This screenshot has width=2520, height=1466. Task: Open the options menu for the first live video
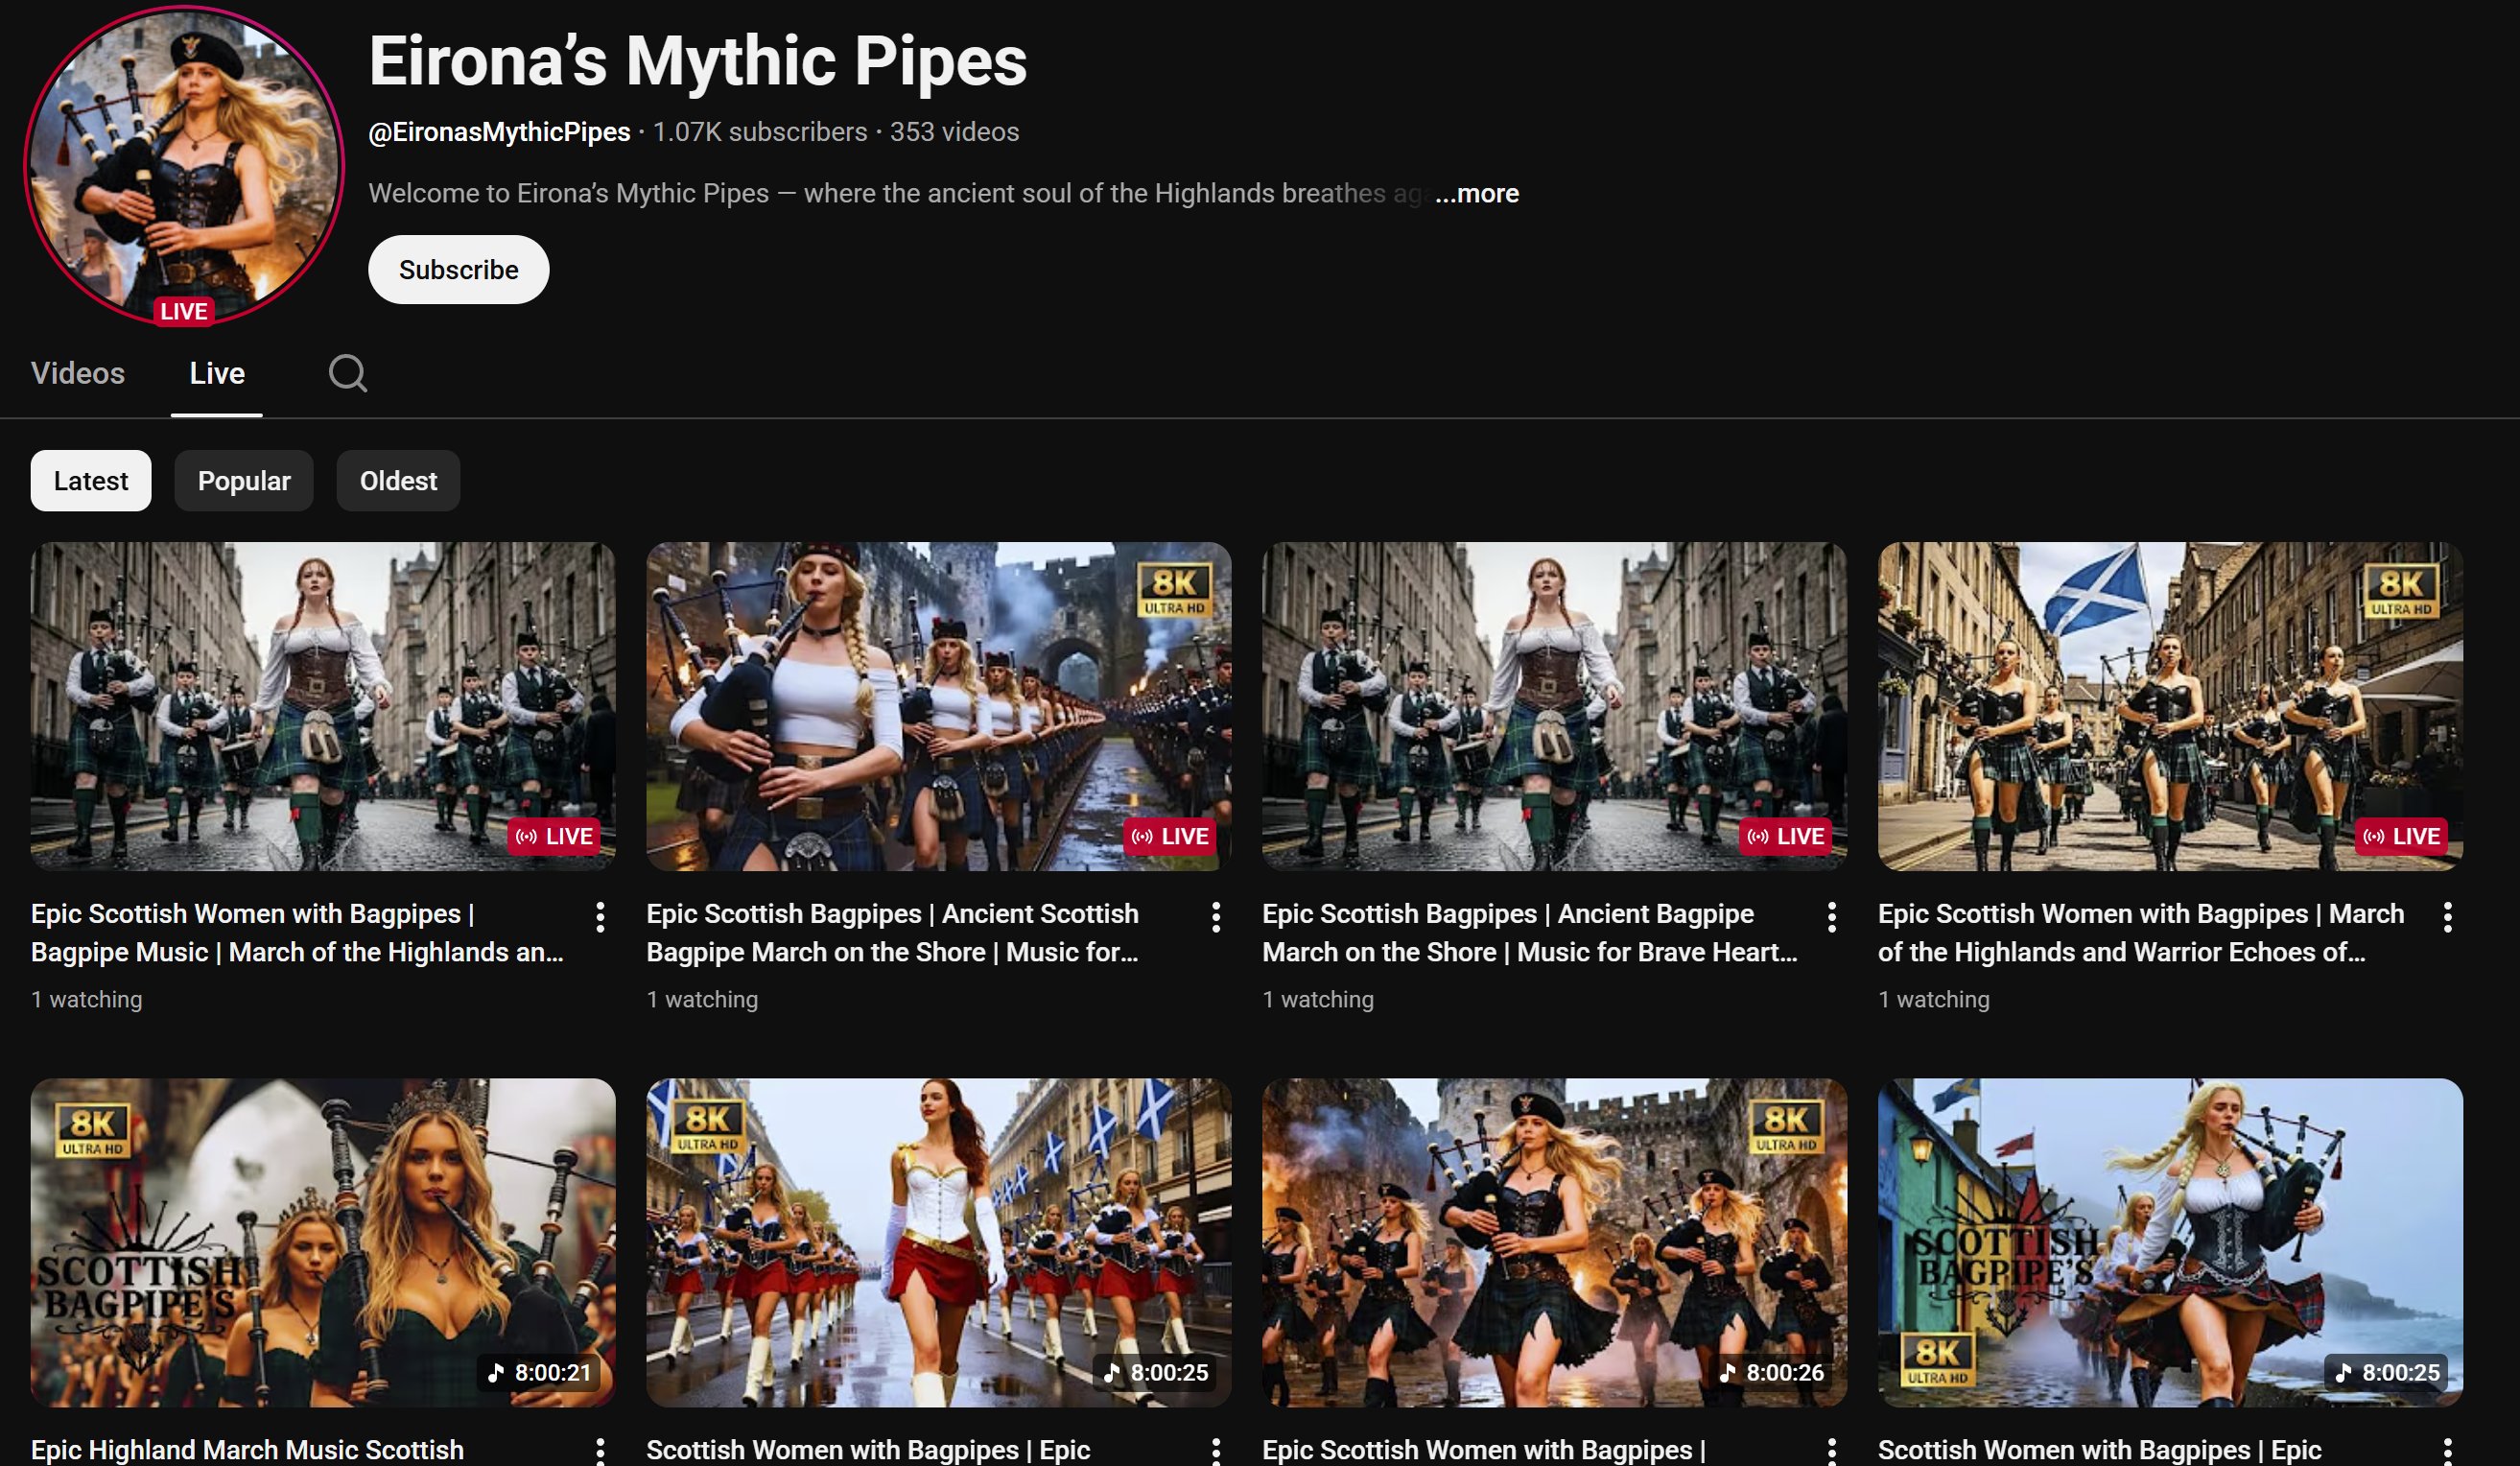[600, 916]
